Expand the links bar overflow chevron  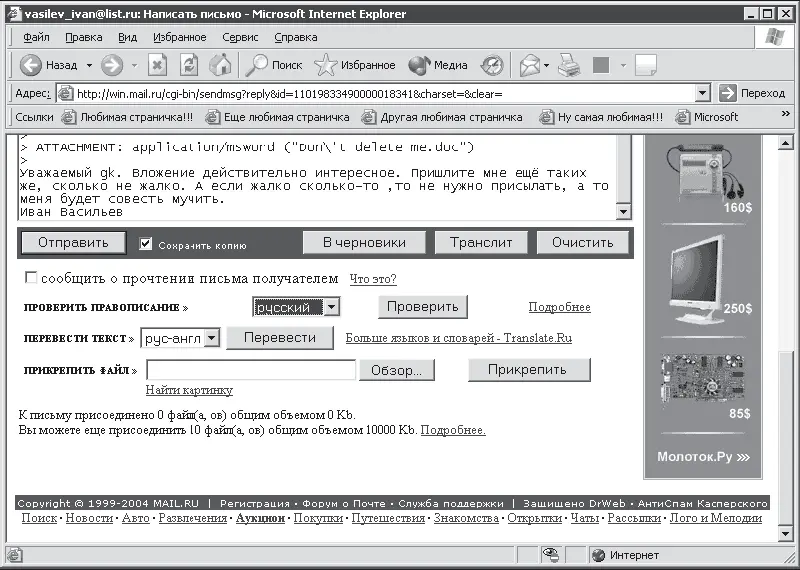coord(786,114)
